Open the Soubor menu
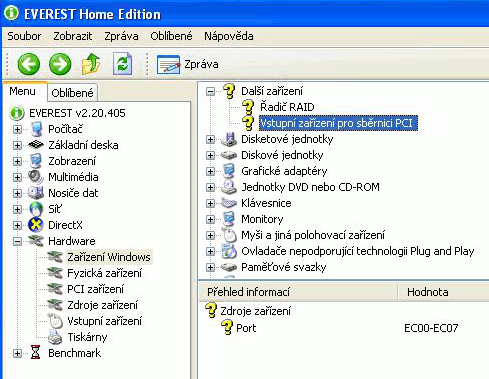The width and height of the screenshot is (489, 379). (x=24, y=36)
